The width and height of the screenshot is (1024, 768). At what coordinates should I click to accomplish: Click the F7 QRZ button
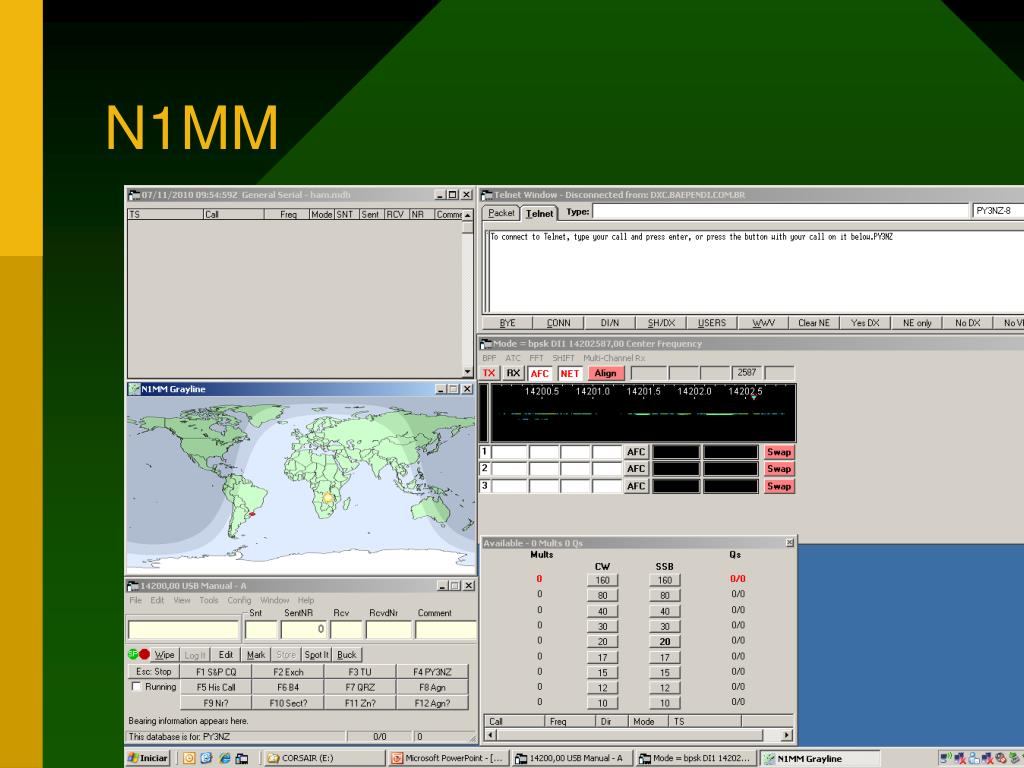[x=360, y=687]
